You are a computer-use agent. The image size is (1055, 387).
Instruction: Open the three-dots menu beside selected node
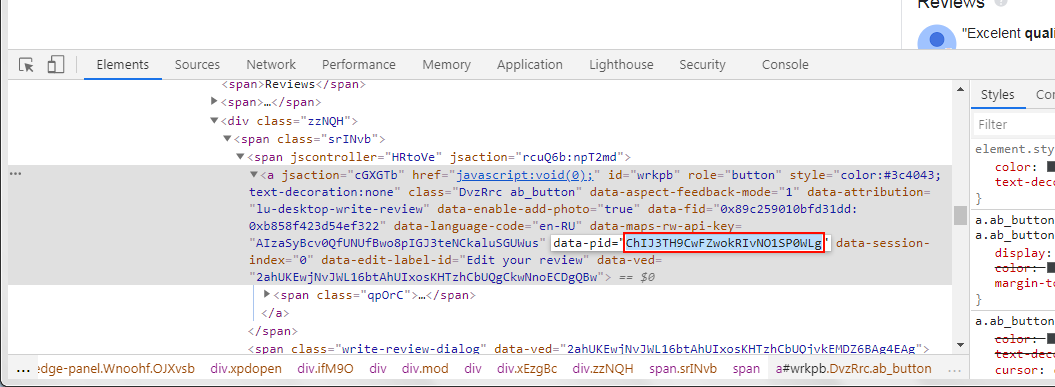(x=15, y=174)
